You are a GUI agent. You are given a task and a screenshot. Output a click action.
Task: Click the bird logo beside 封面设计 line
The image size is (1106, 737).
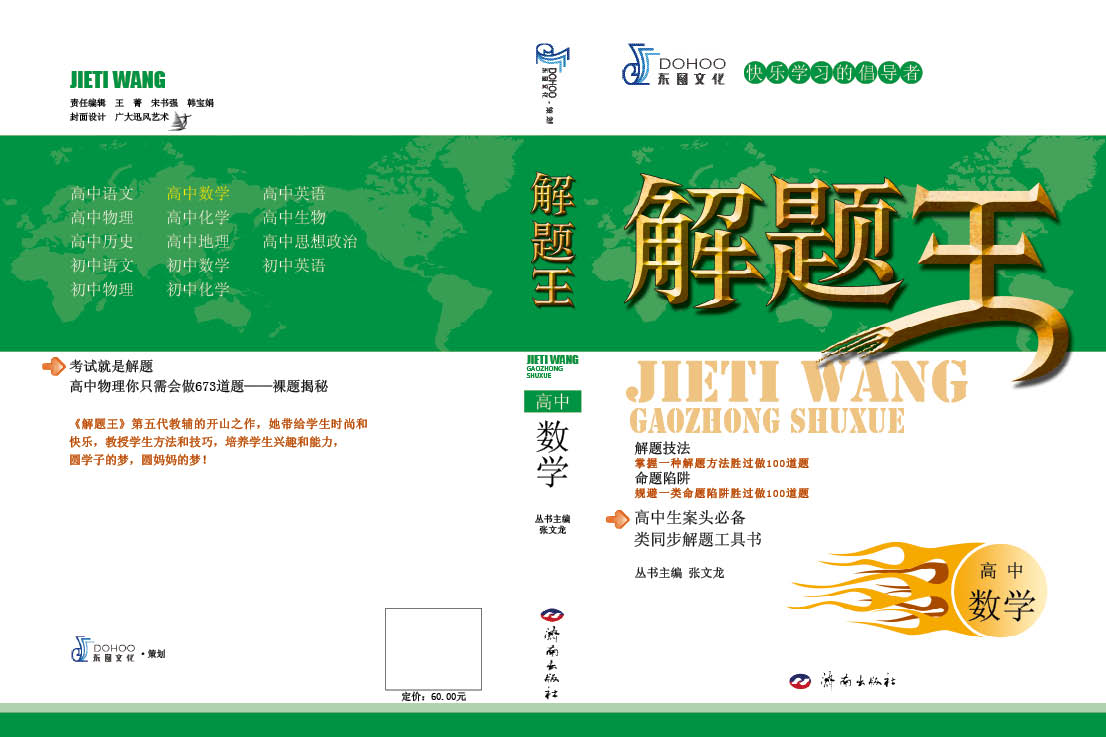coord(181,122)
